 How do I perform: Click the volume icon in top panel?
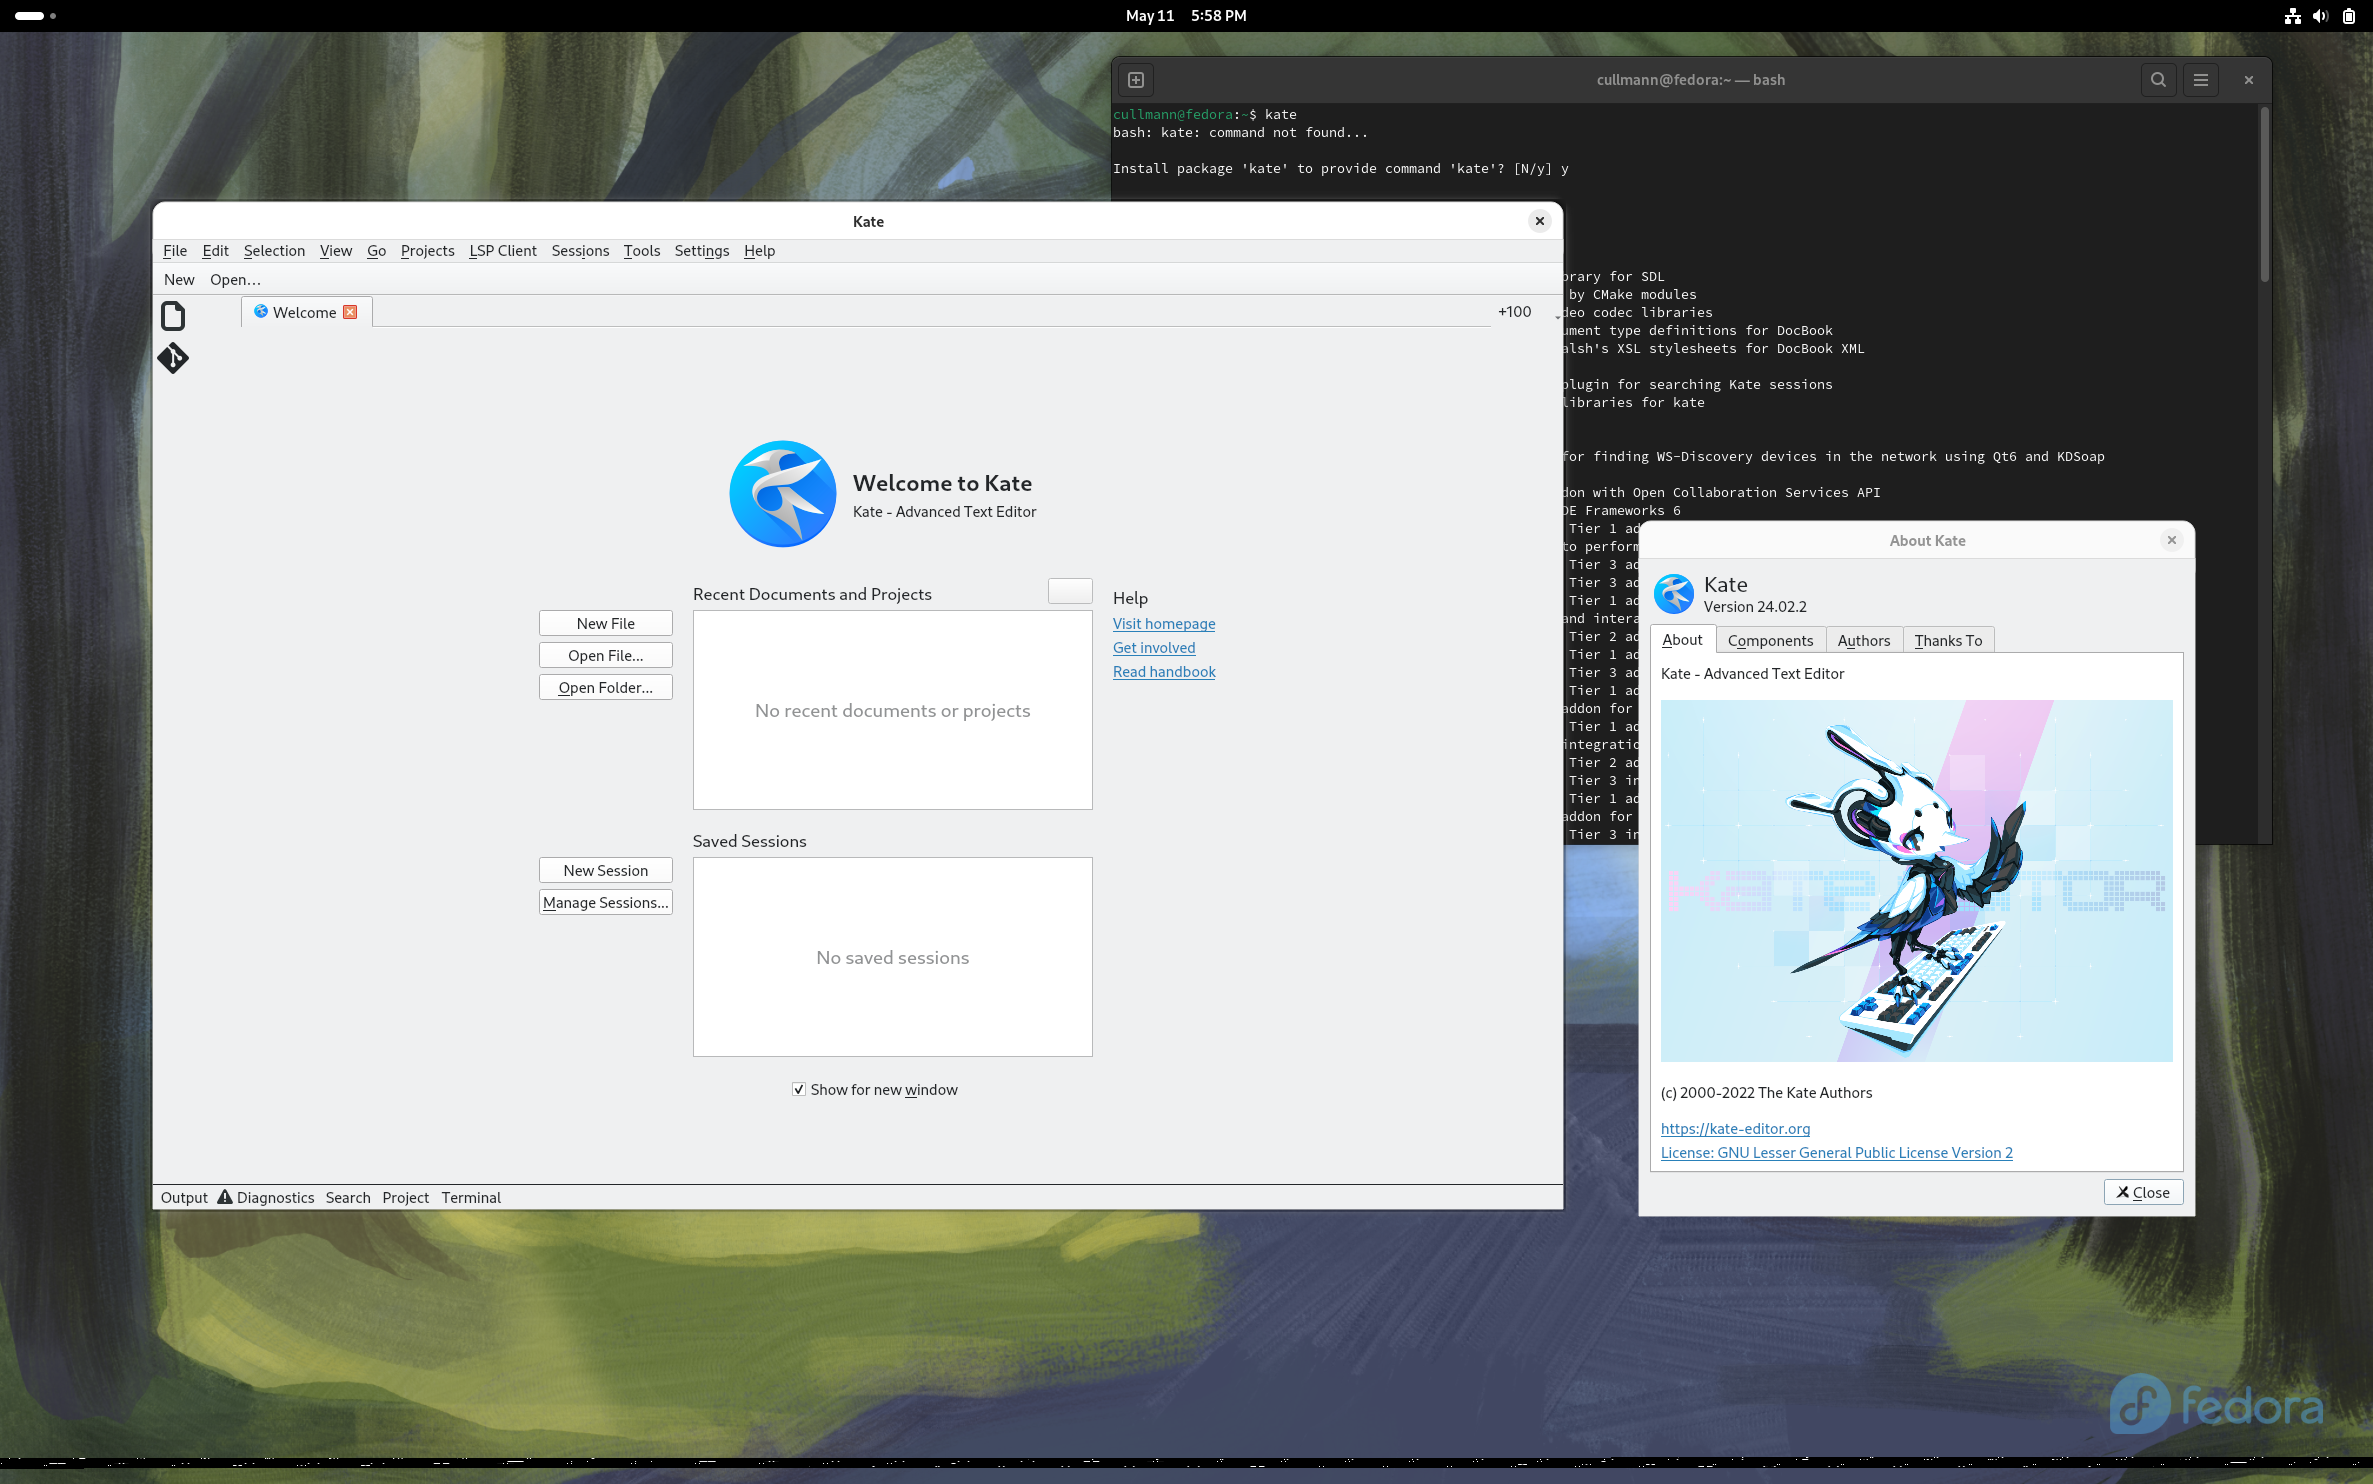click(x=2320, y=16)
